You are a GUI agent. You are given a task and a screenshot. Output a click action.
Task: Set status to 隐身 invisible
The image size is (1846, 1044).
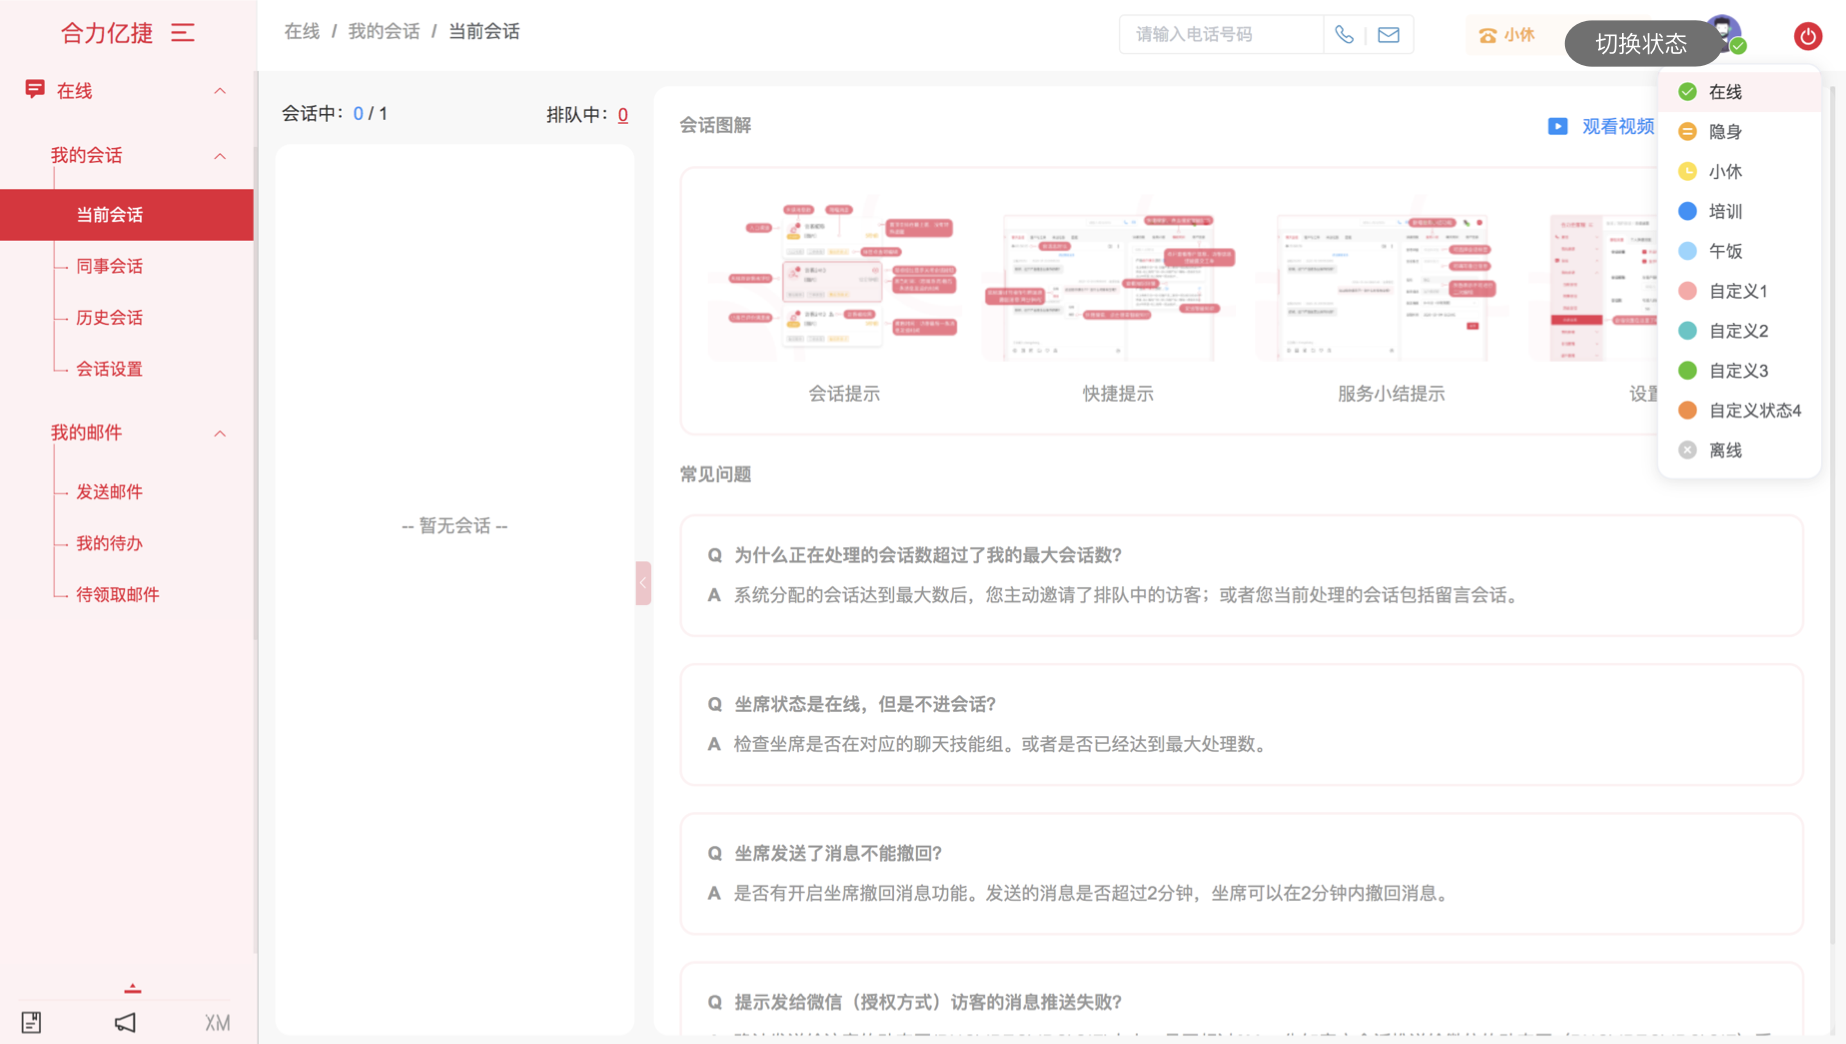[1725, 132]
